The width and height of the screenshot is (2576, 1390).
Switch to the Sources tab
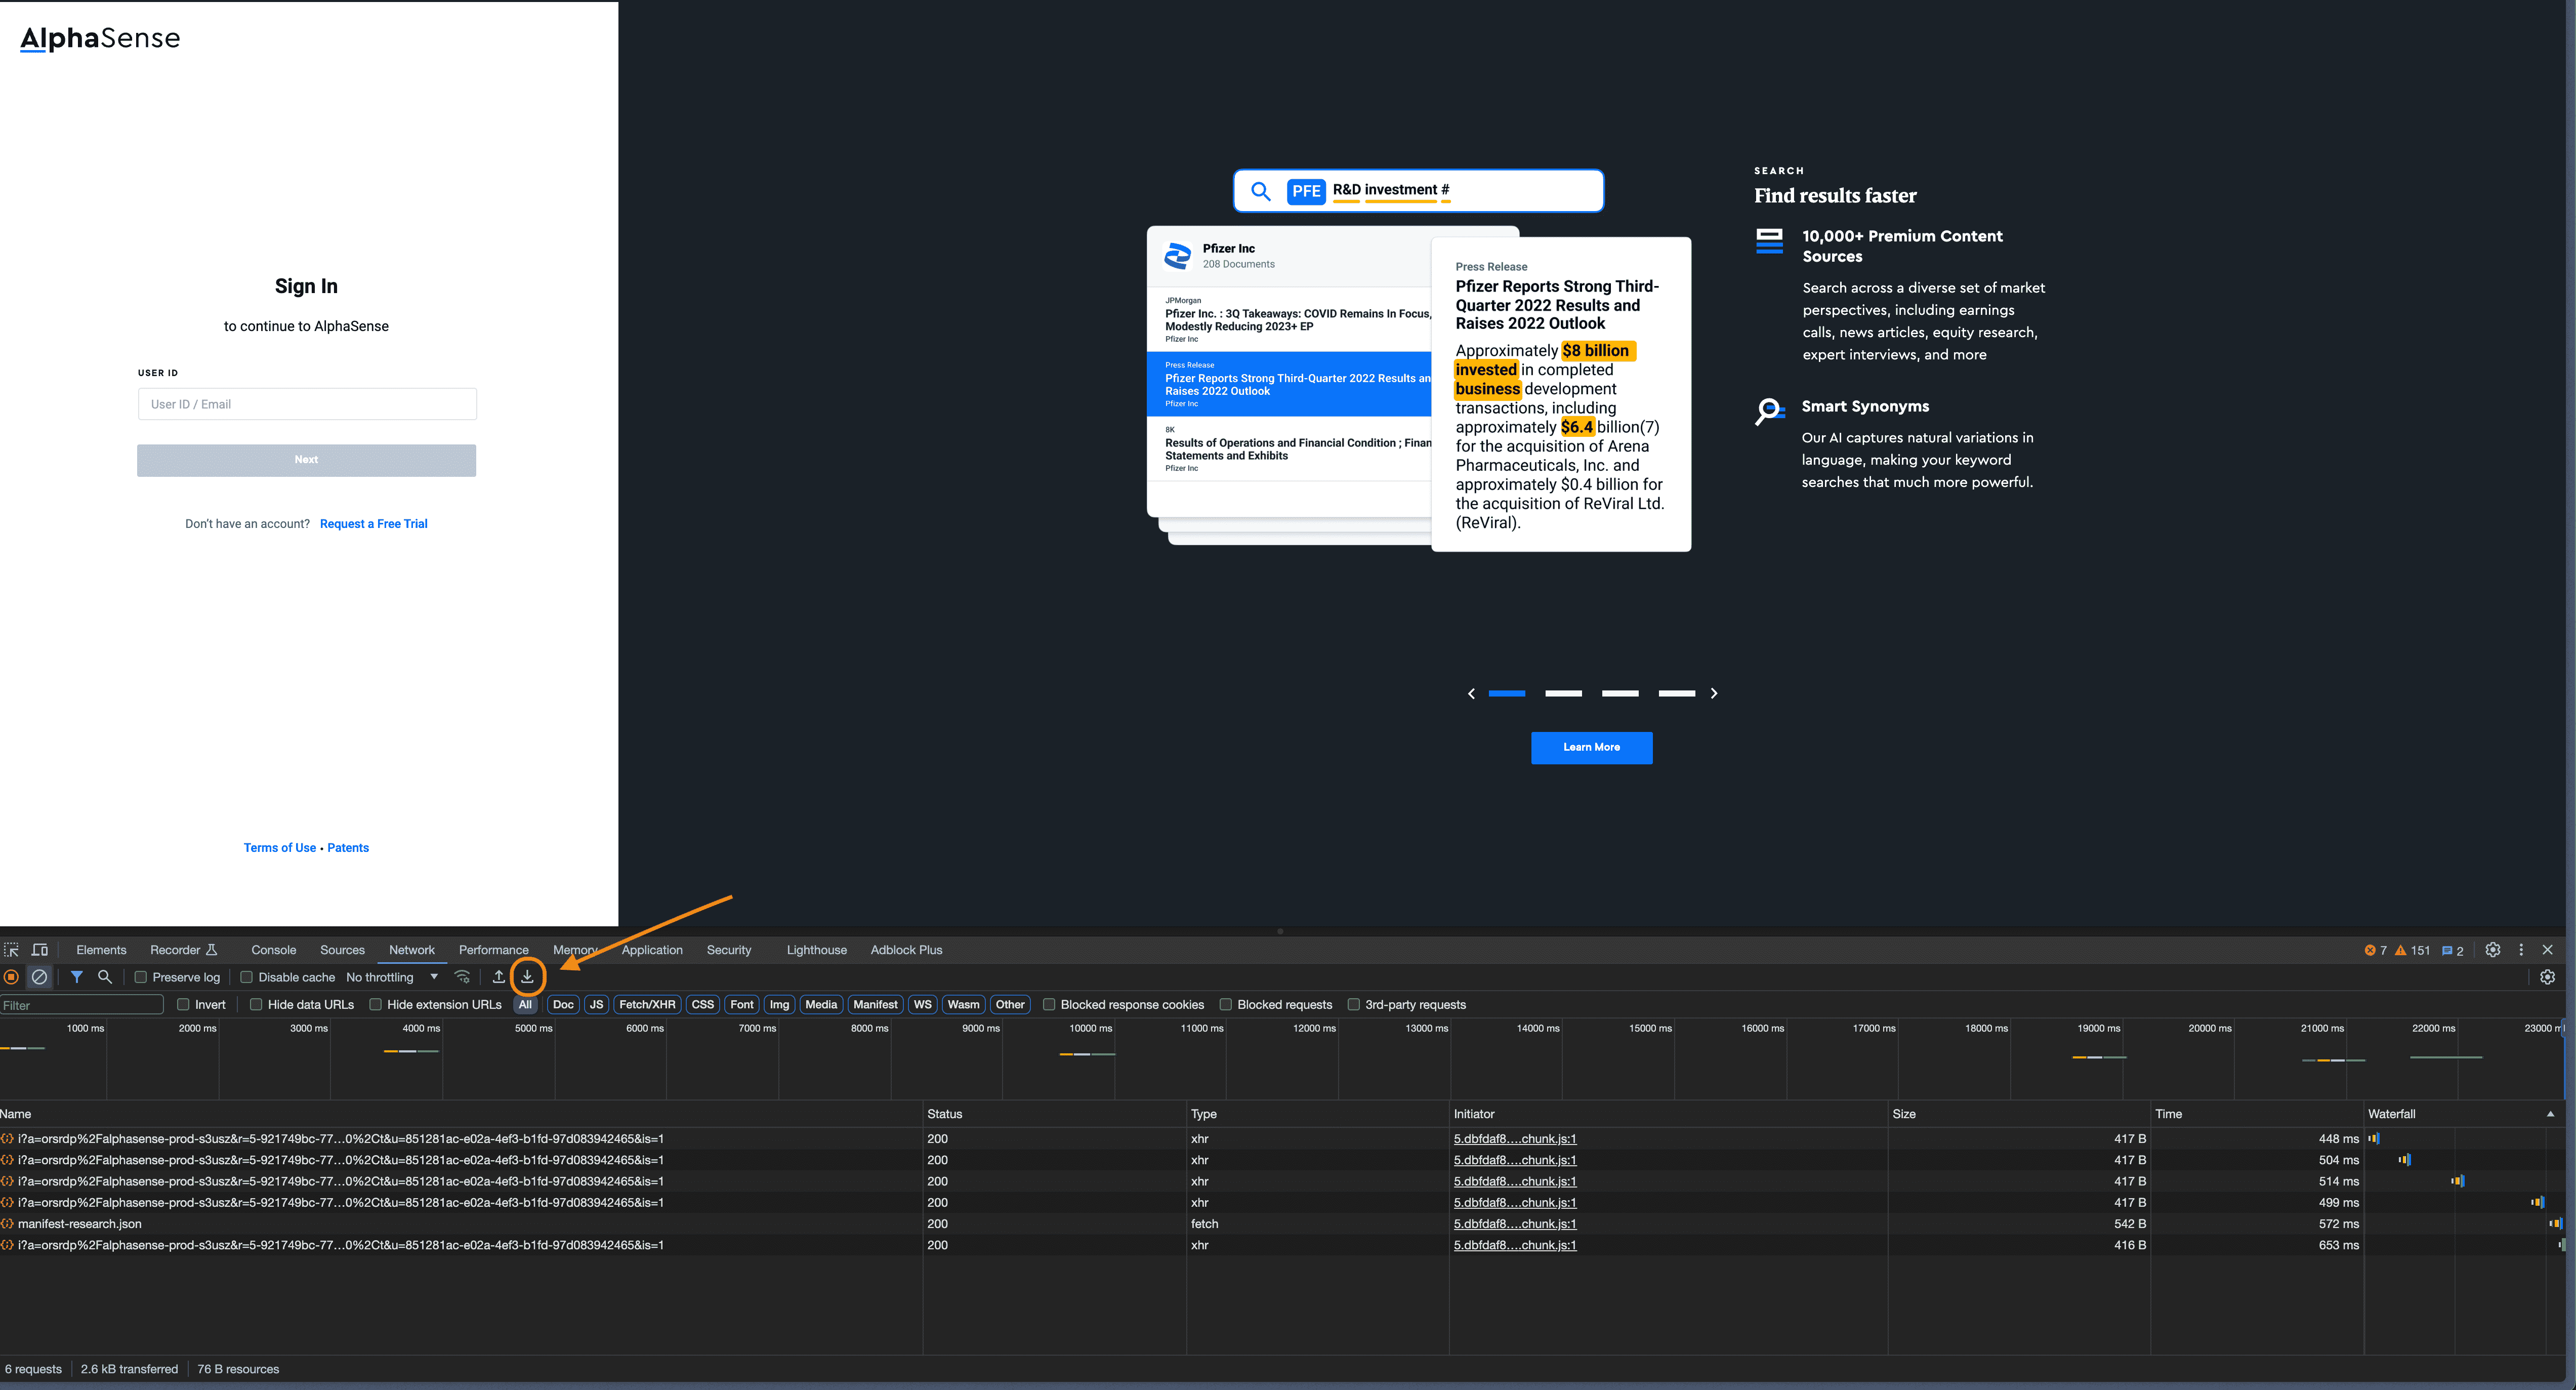tap(342, 950)
